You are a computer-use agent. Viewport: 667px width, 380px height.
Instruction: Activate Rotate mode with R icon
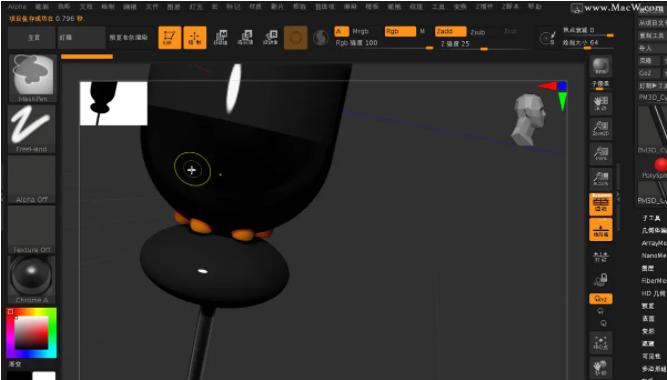pyautogui.click(x=271, y=37)
